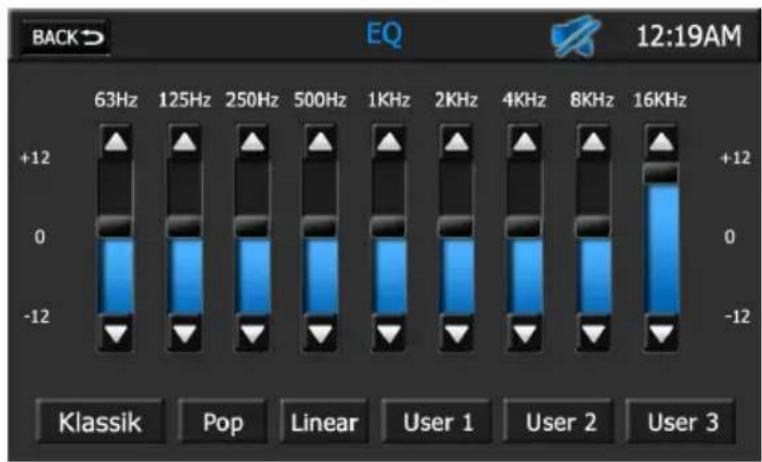Image resolution: width=762 pixels, height=462 pixels.
Task: Select the User 2 preset
Action: [559, 422]
